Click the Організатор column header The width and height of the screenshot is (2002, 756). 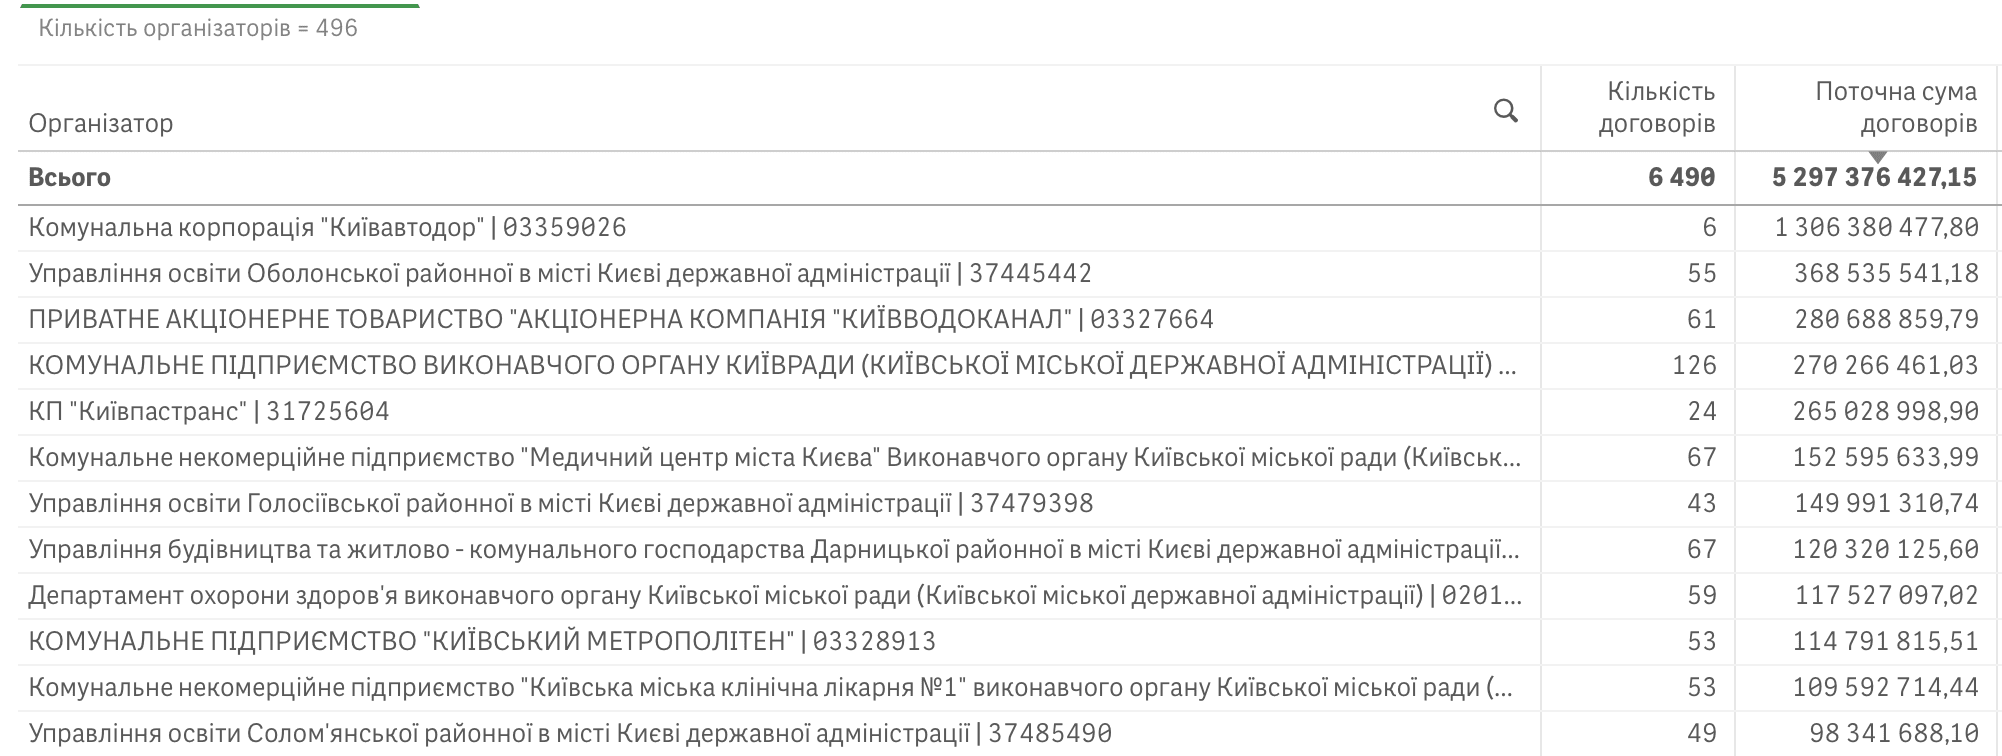point(101,123)
